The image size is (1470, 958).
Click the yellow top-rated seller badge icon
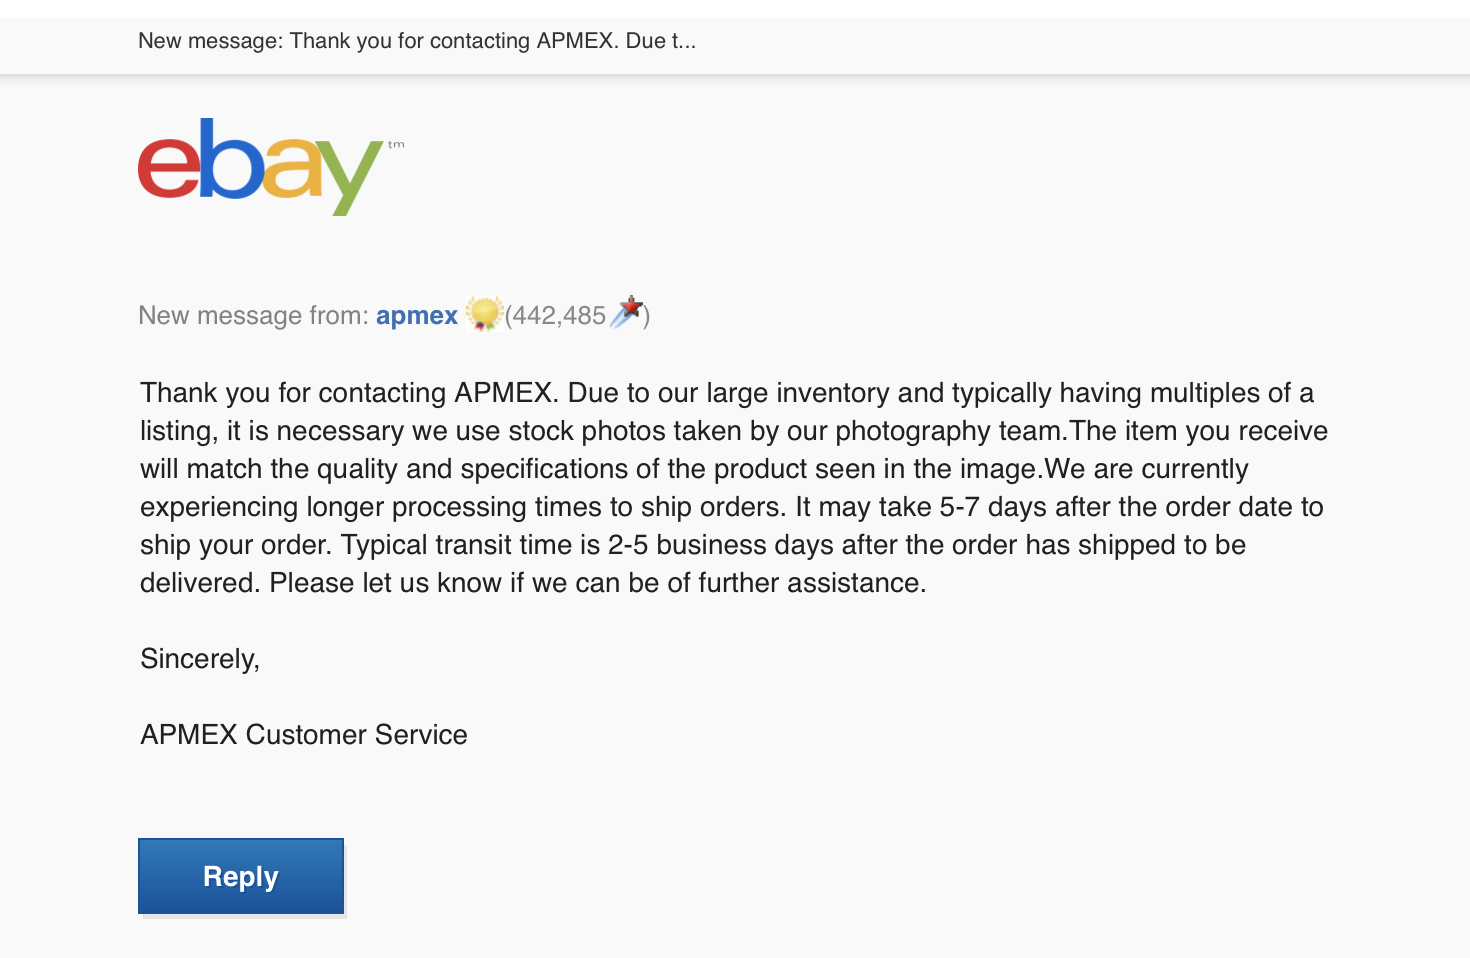click(483, 314)
